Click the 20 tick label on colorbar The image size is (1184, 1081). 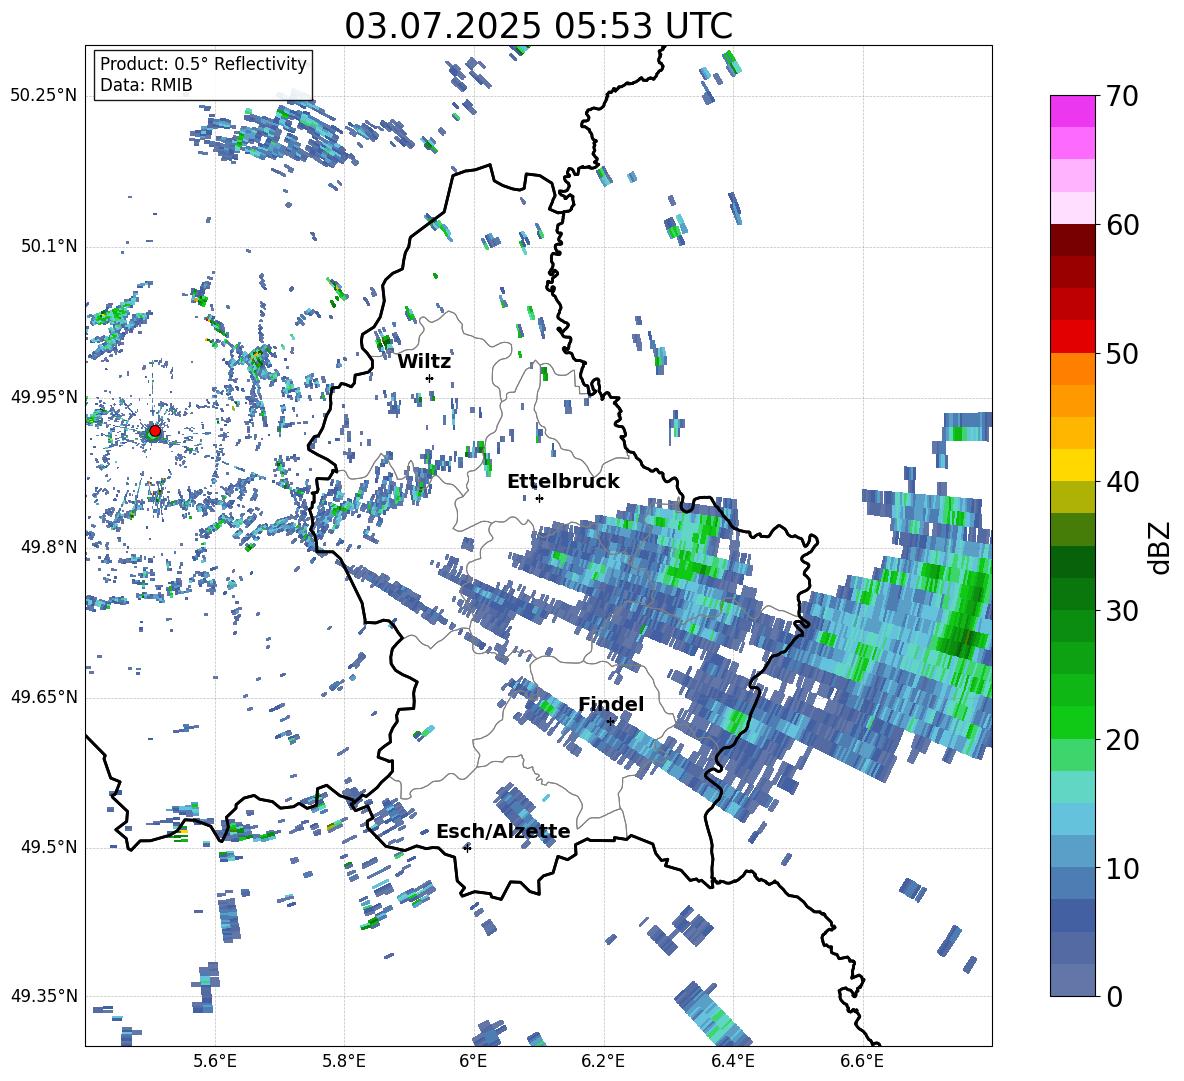click(1121, 739)
